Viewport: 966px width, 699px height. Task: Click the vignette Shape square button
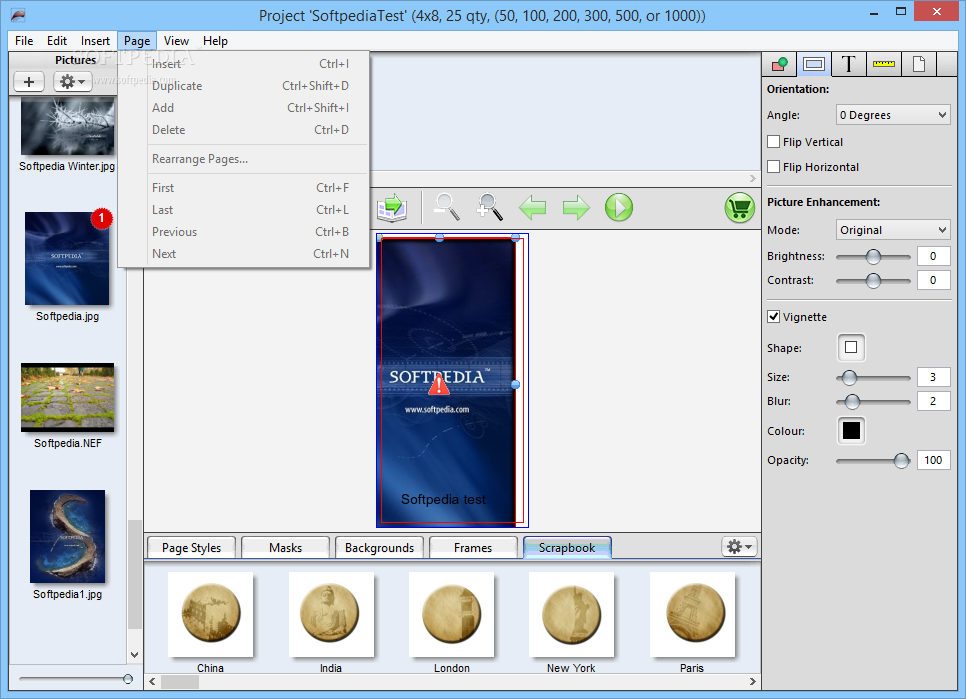tap(851, 347)
